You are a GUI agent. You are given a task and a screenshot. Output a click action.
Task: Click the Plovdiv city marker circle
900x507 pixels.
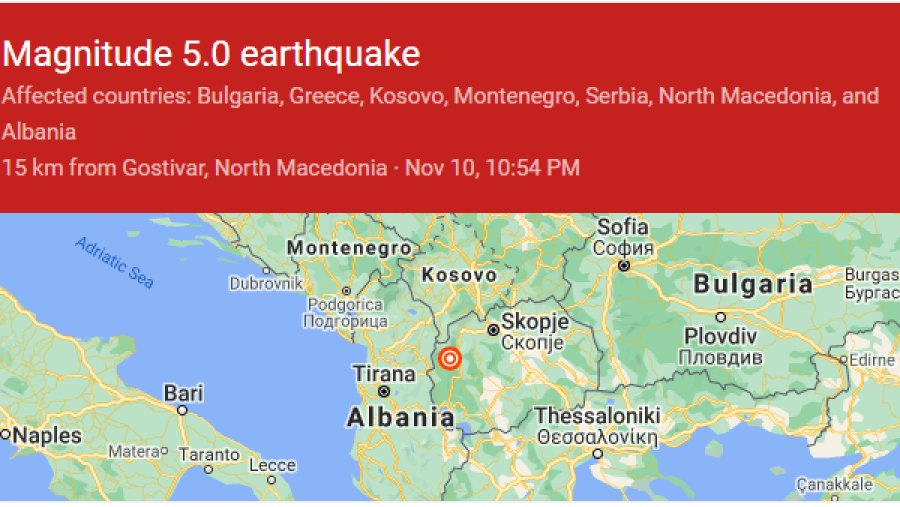[x=721, y=317]
